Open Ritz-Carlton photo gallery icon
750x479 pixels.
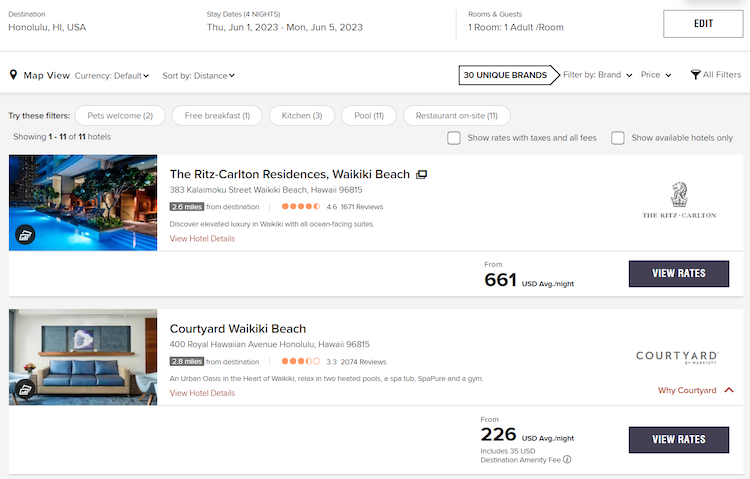tap(25, 235)
